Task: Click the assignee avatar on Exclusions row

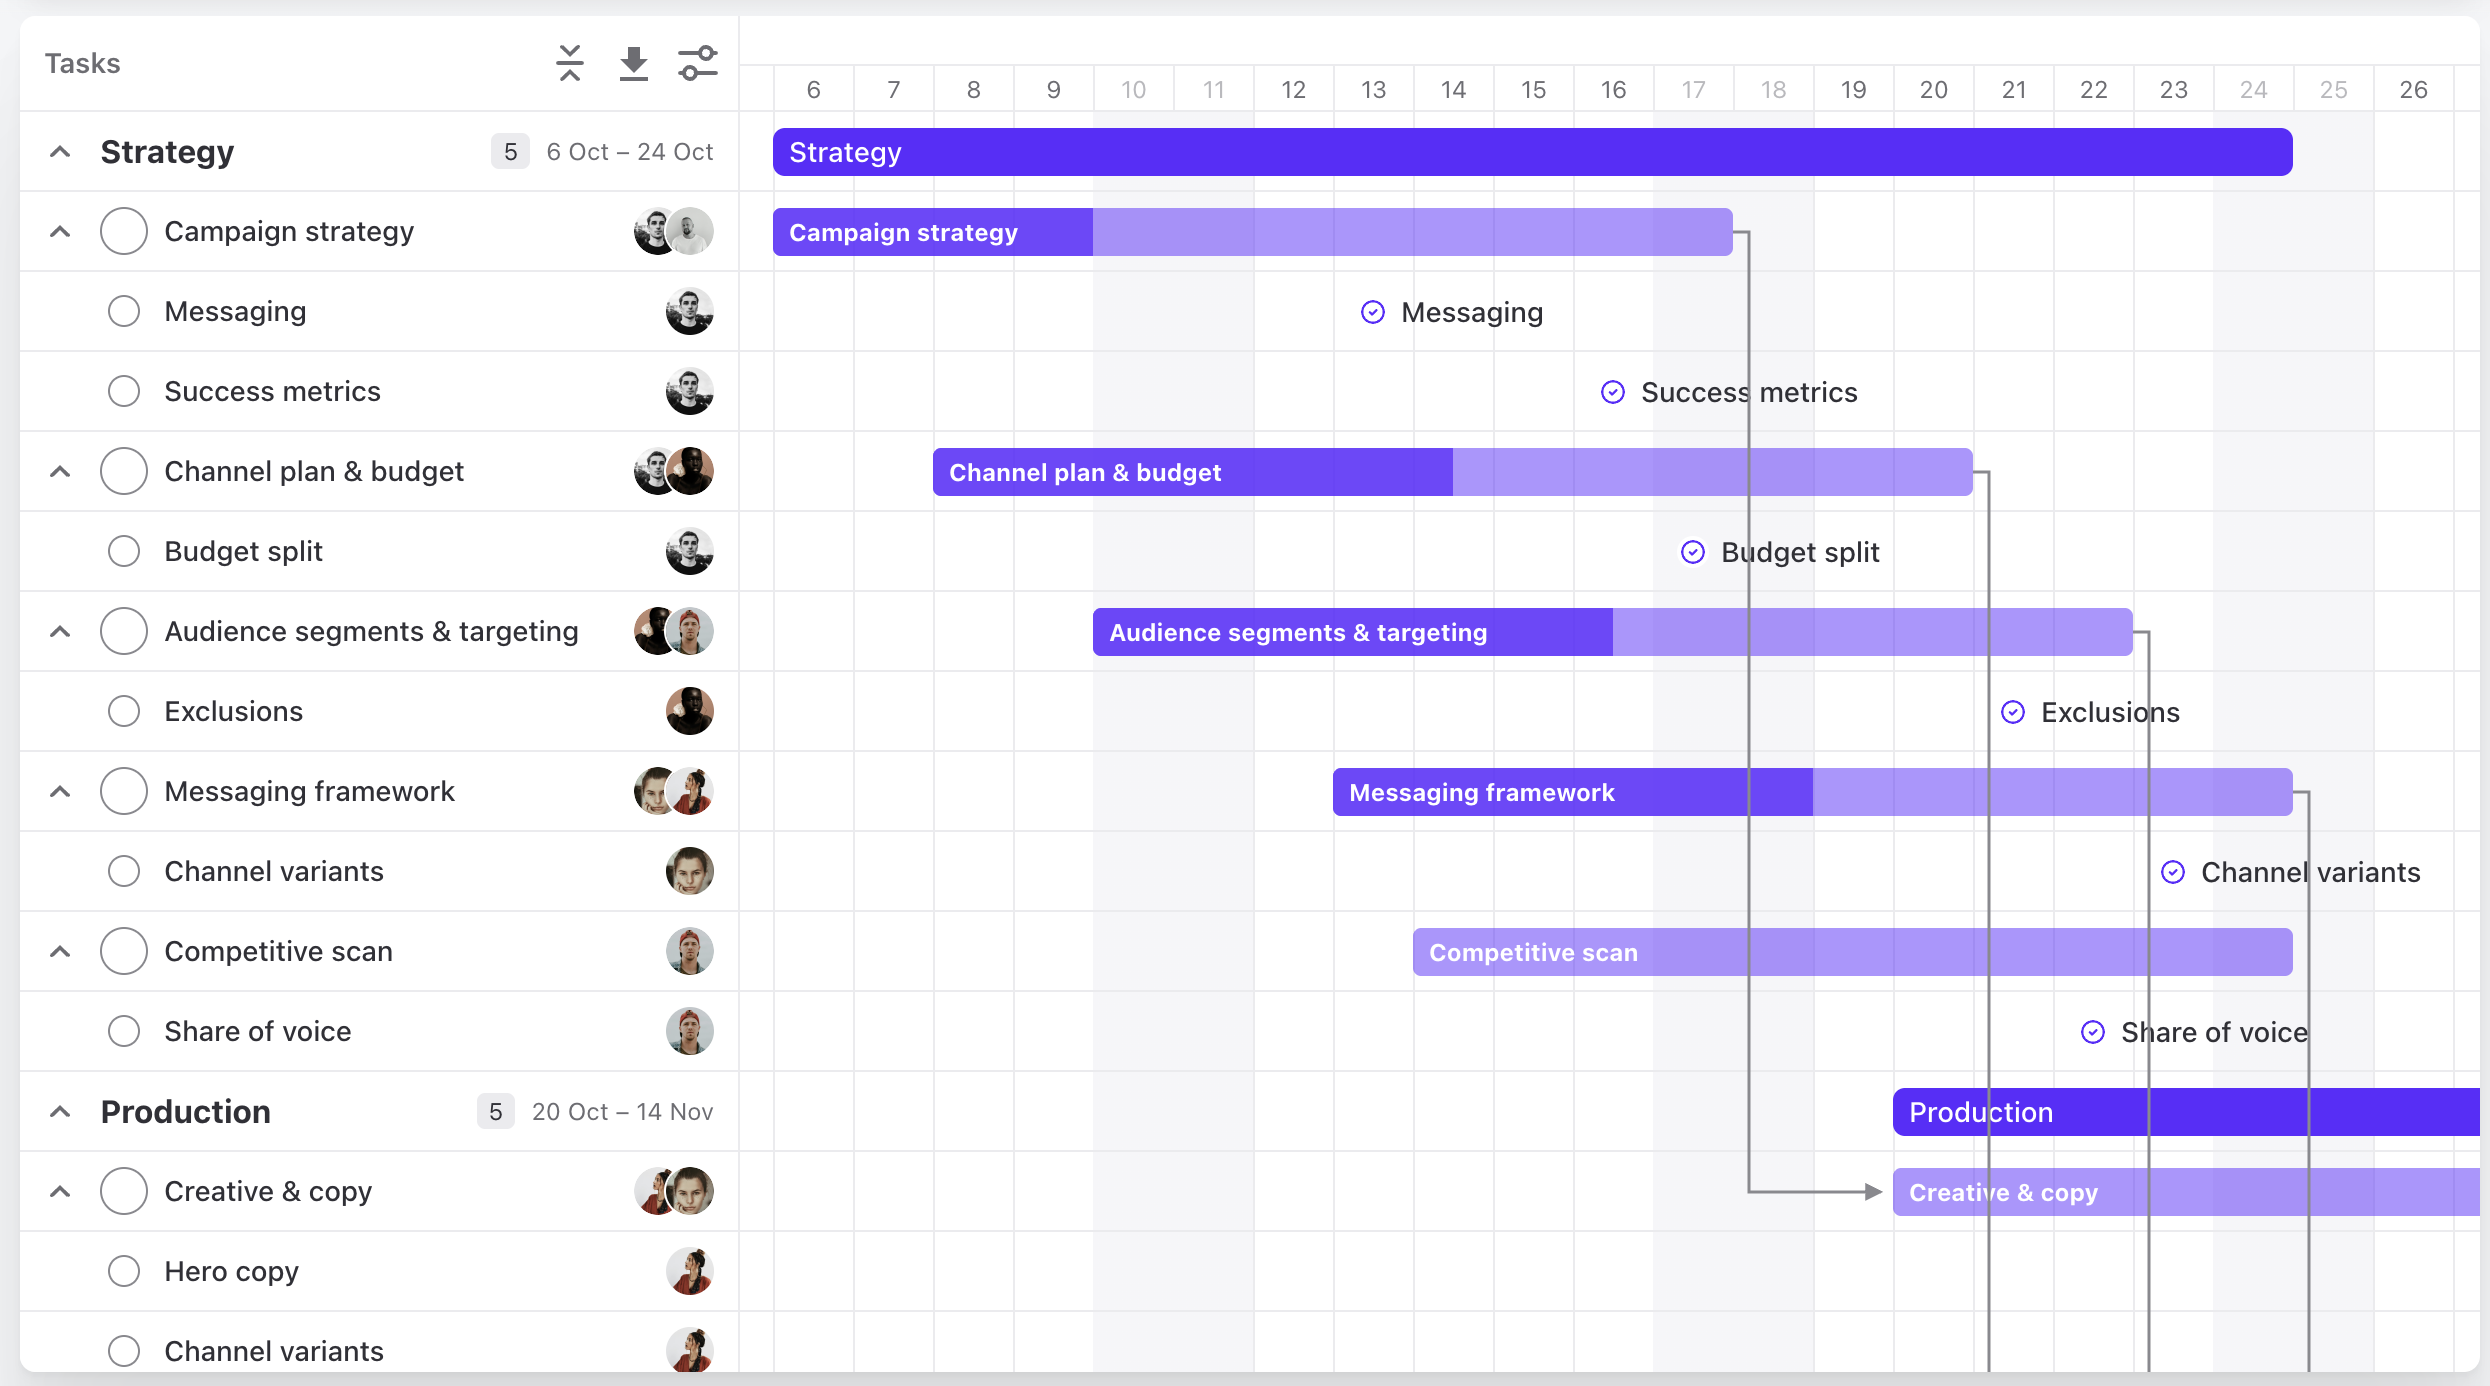Action: pyautogui.click(x=690, y=711)
